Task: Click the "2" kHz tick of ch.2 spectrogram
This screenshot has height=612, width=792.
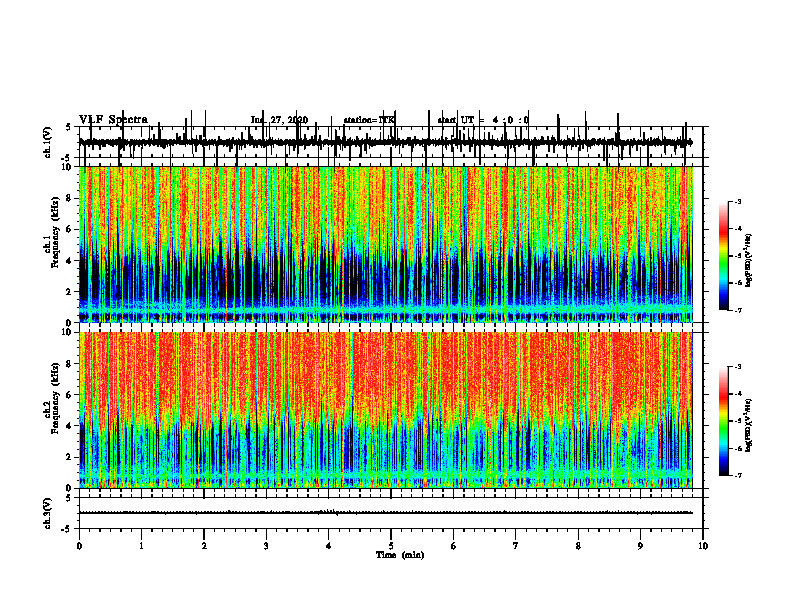Action: click(x=70, y=457)
